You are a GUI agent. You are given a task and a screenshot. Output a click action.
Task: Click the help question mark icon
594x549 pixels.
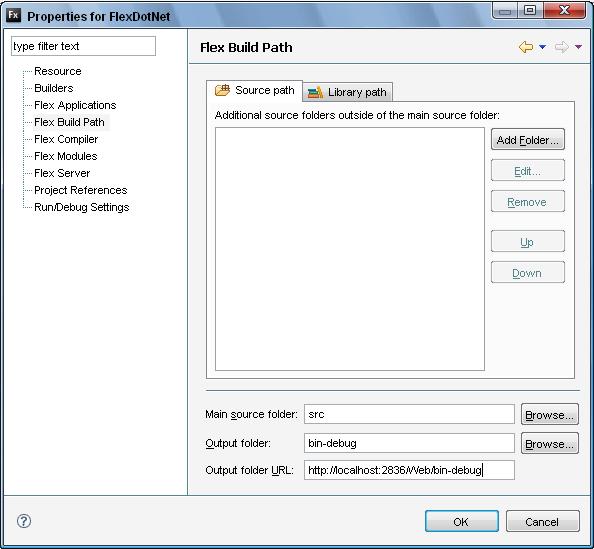click(24, 521)
